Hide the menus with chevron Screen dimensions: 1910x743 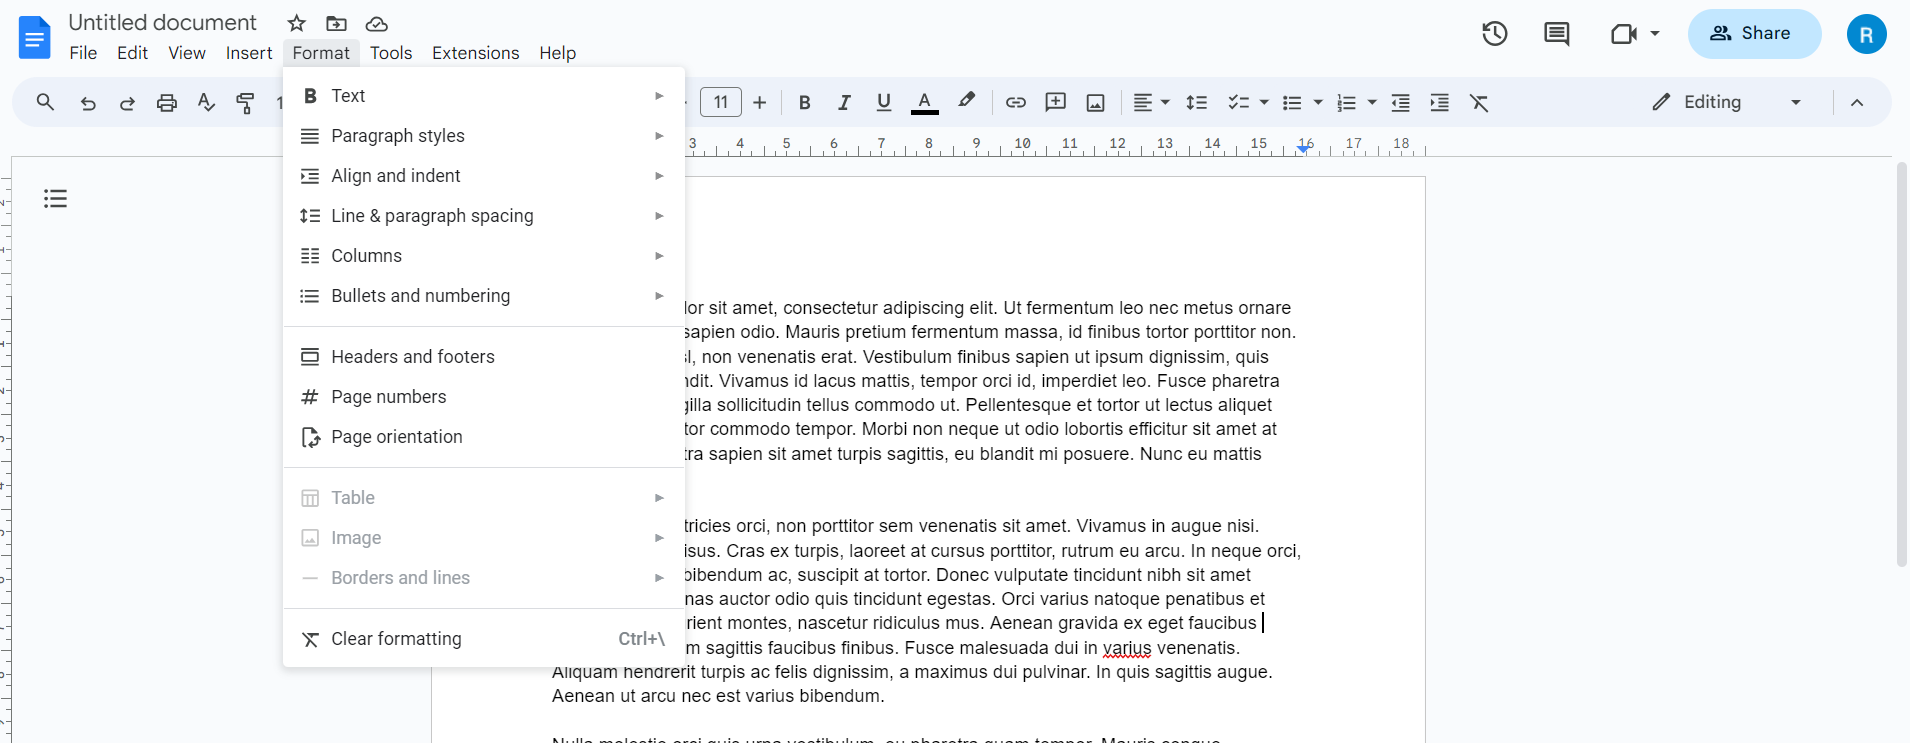click(x=1857, y=102)
